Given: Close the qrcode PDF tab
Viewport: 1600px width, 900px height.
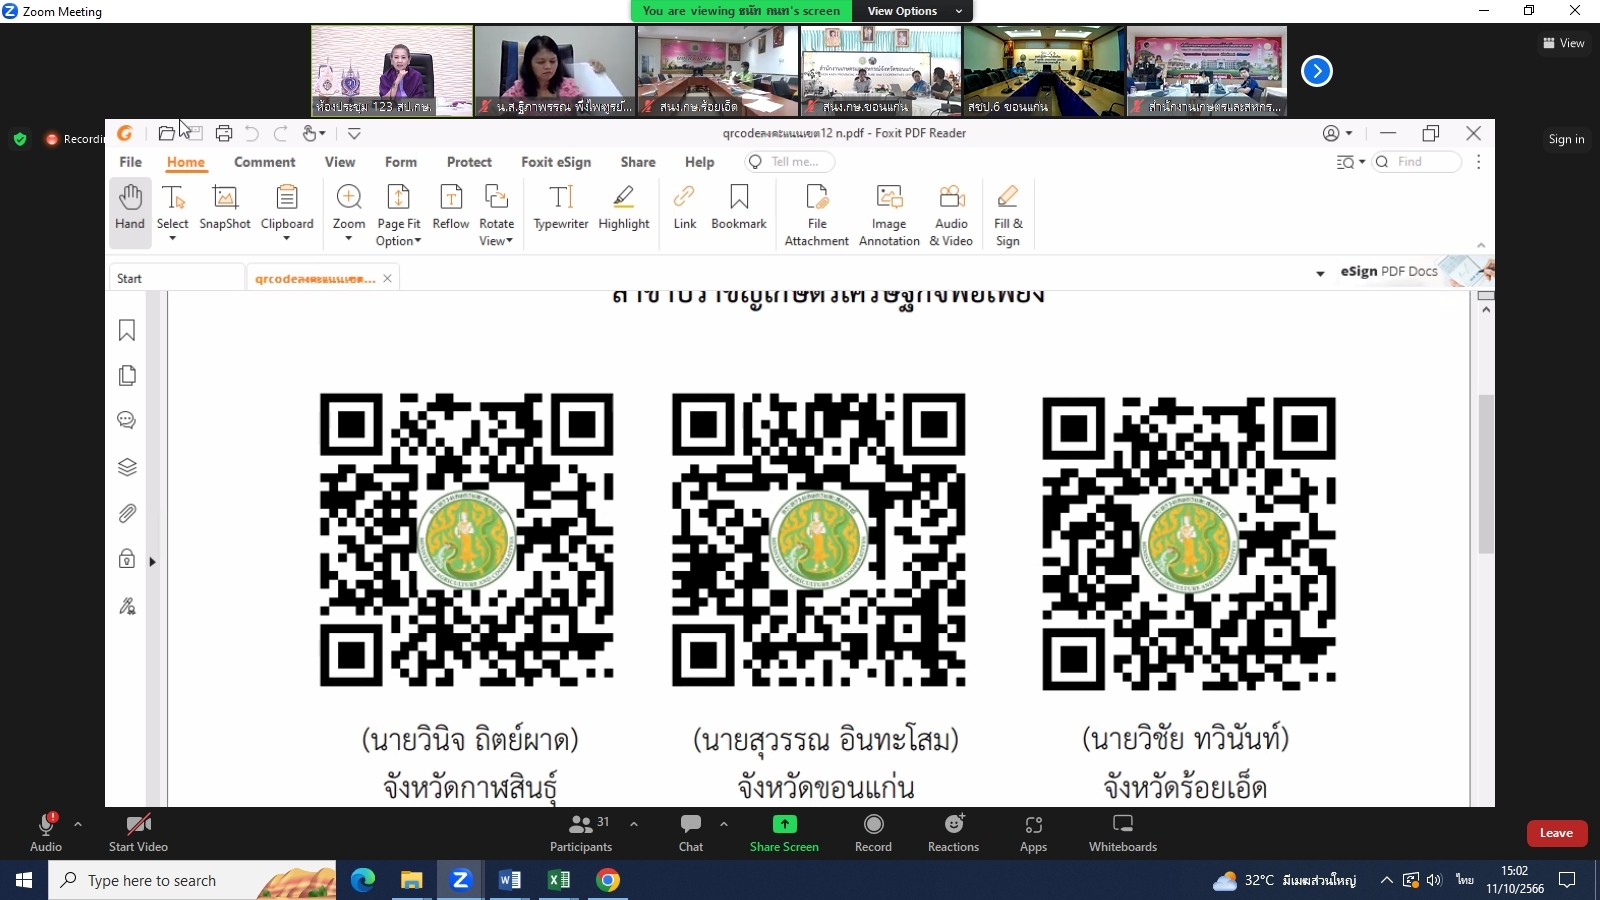Looking at the screenshot, I should 387,278.
